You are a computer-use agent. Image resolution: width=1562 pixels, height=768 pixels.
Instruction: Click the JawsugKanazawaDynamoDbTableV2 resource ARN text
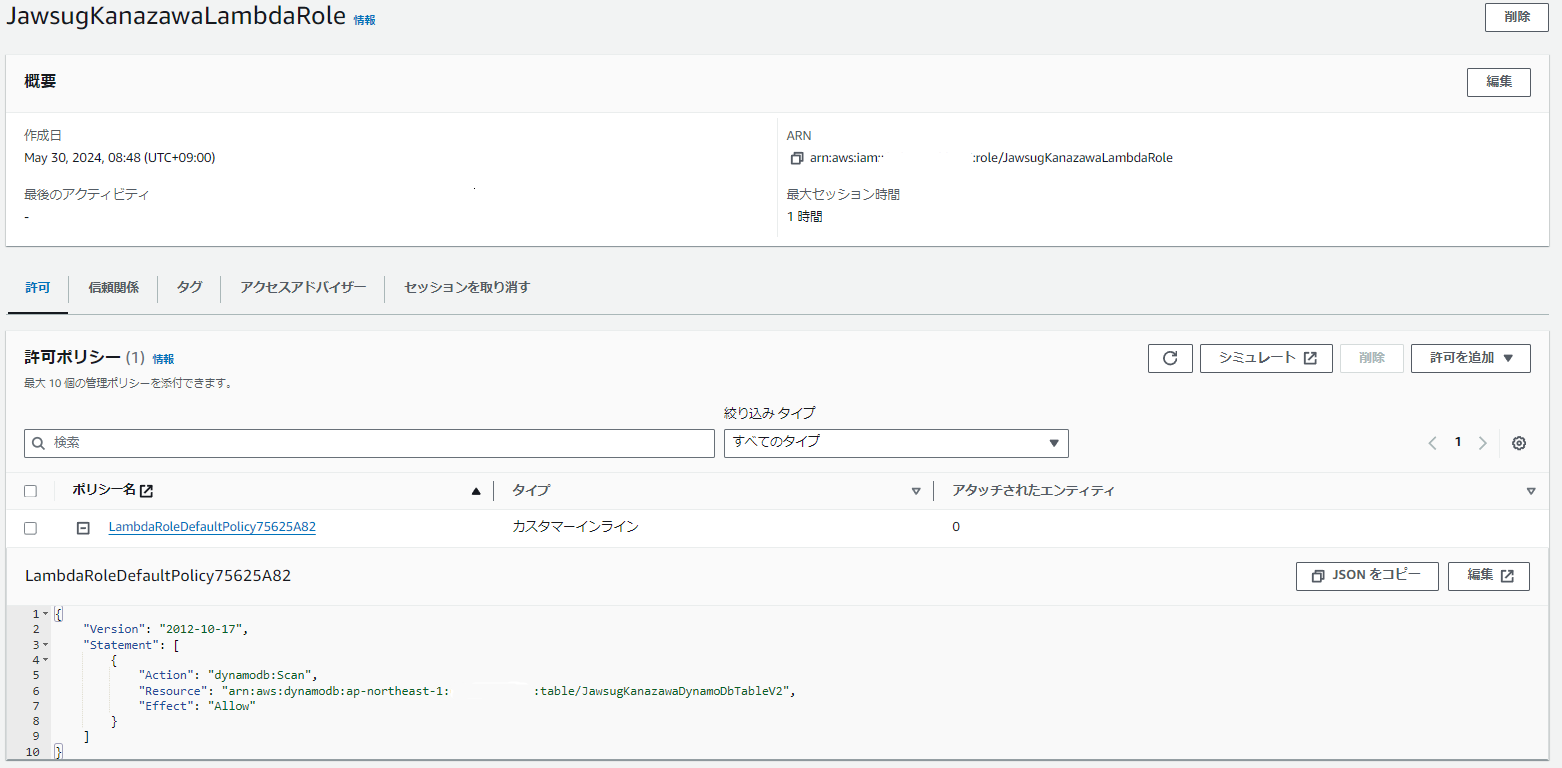point(507,691)
